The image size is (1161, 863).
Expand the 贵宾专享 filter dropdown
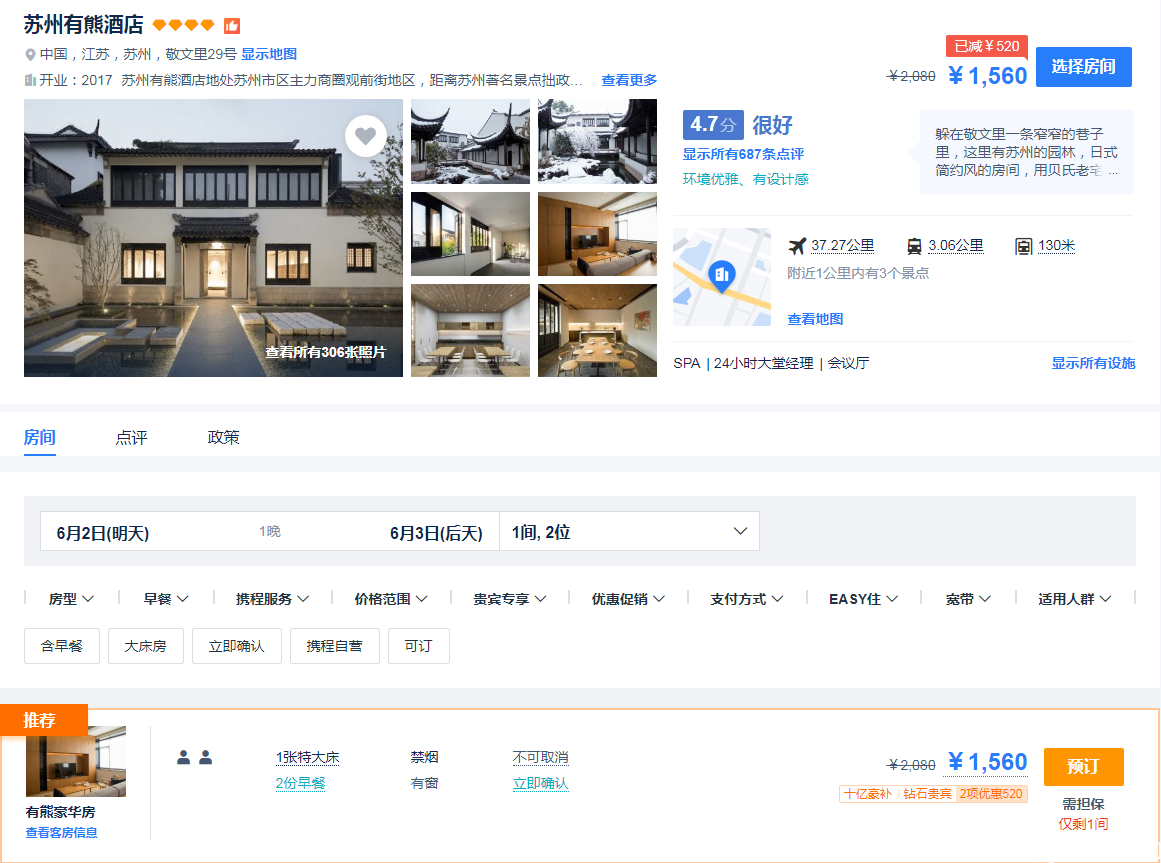pyautogui.click(x=510, y=599)
